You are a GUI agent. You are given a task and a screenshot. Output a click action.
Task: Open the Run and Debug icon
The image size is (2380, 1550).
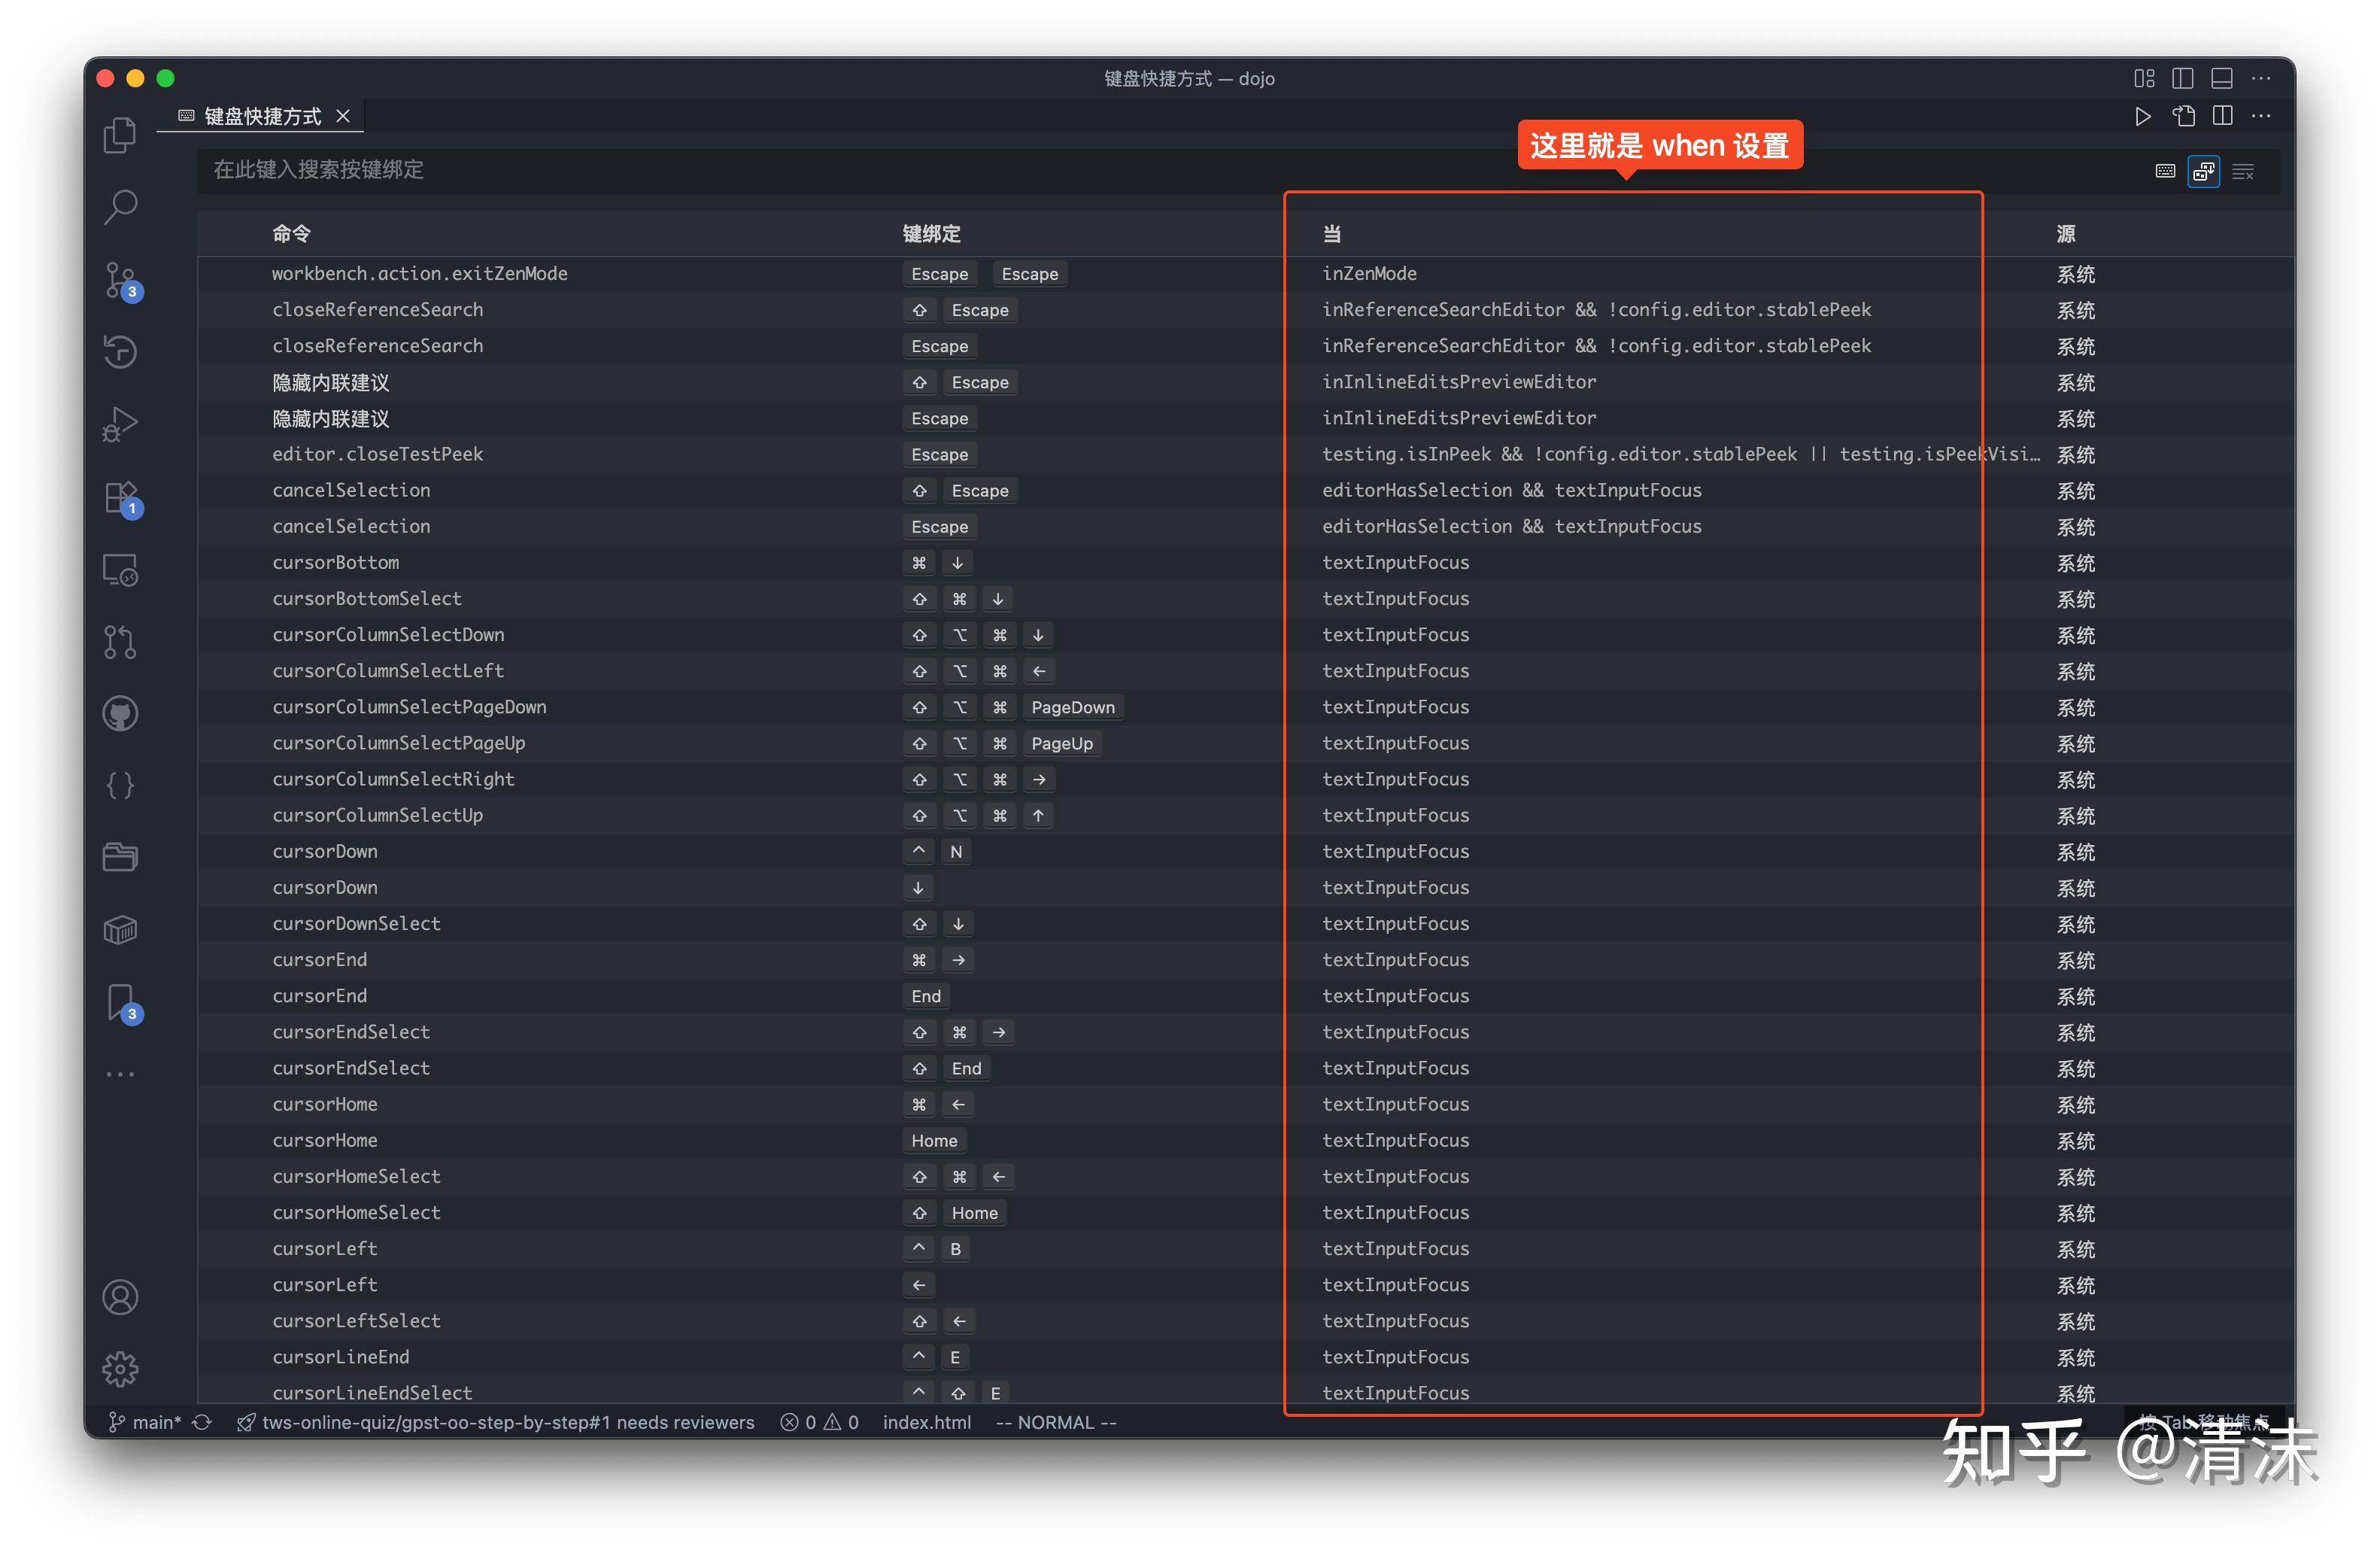click(x=120, y=424)
